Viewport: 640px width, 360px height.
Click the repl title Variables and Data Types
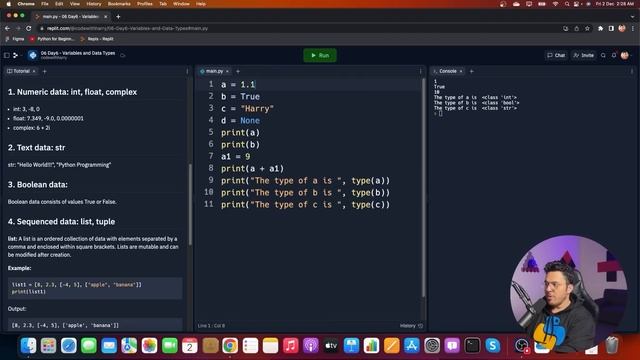(x=78, y=53)
